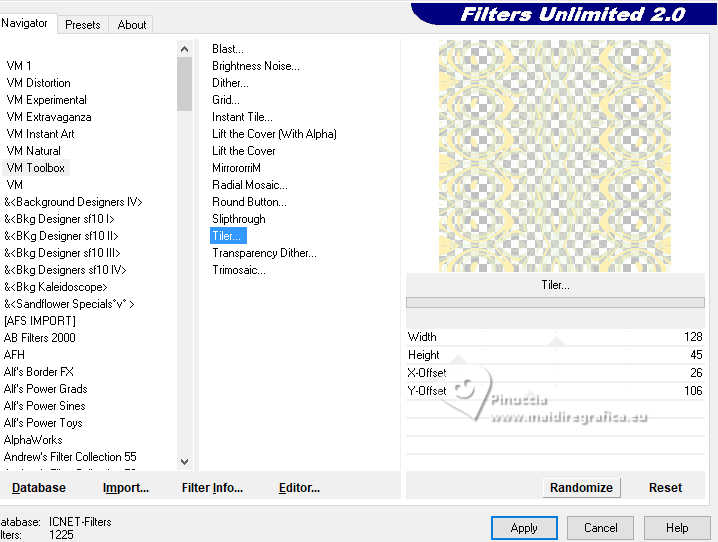Select the plain VM category
The image size is (718, 542).
pyautogui.click(x=15, y=184)
